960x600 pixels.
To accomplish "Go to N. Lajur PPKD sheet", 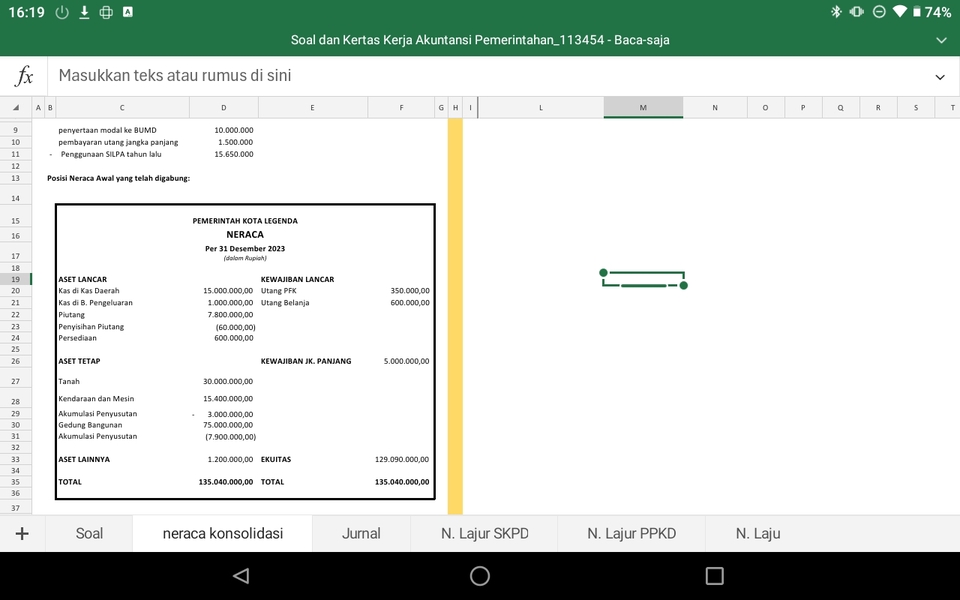I will point(631,534).
